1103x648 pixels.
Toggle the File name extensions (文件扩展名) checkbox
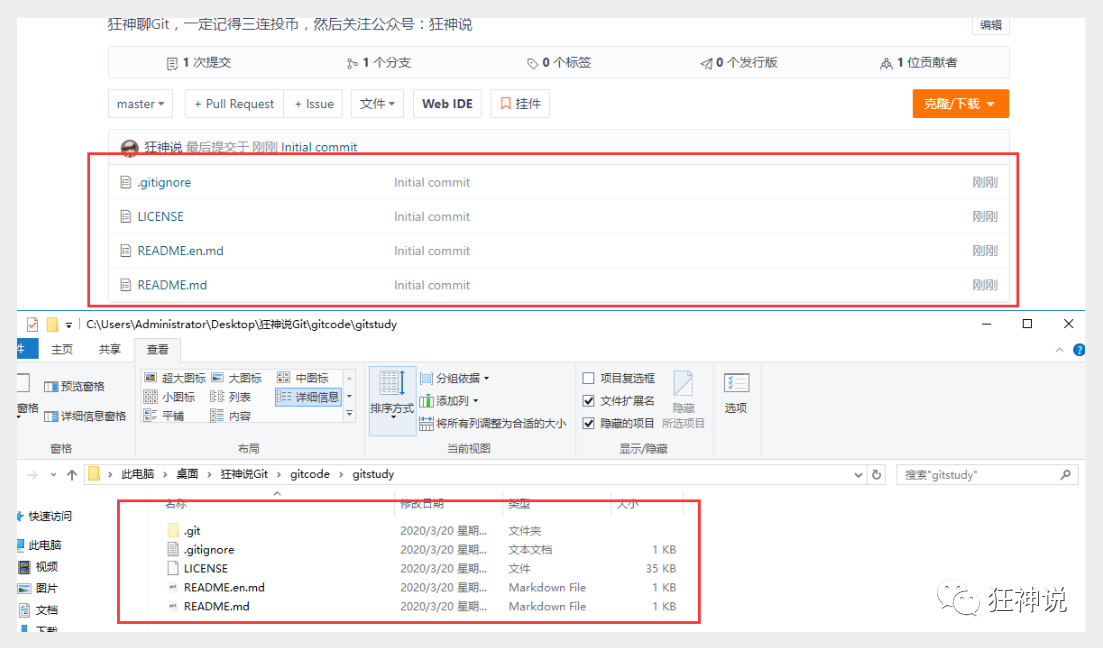click(x=589, y=401)
